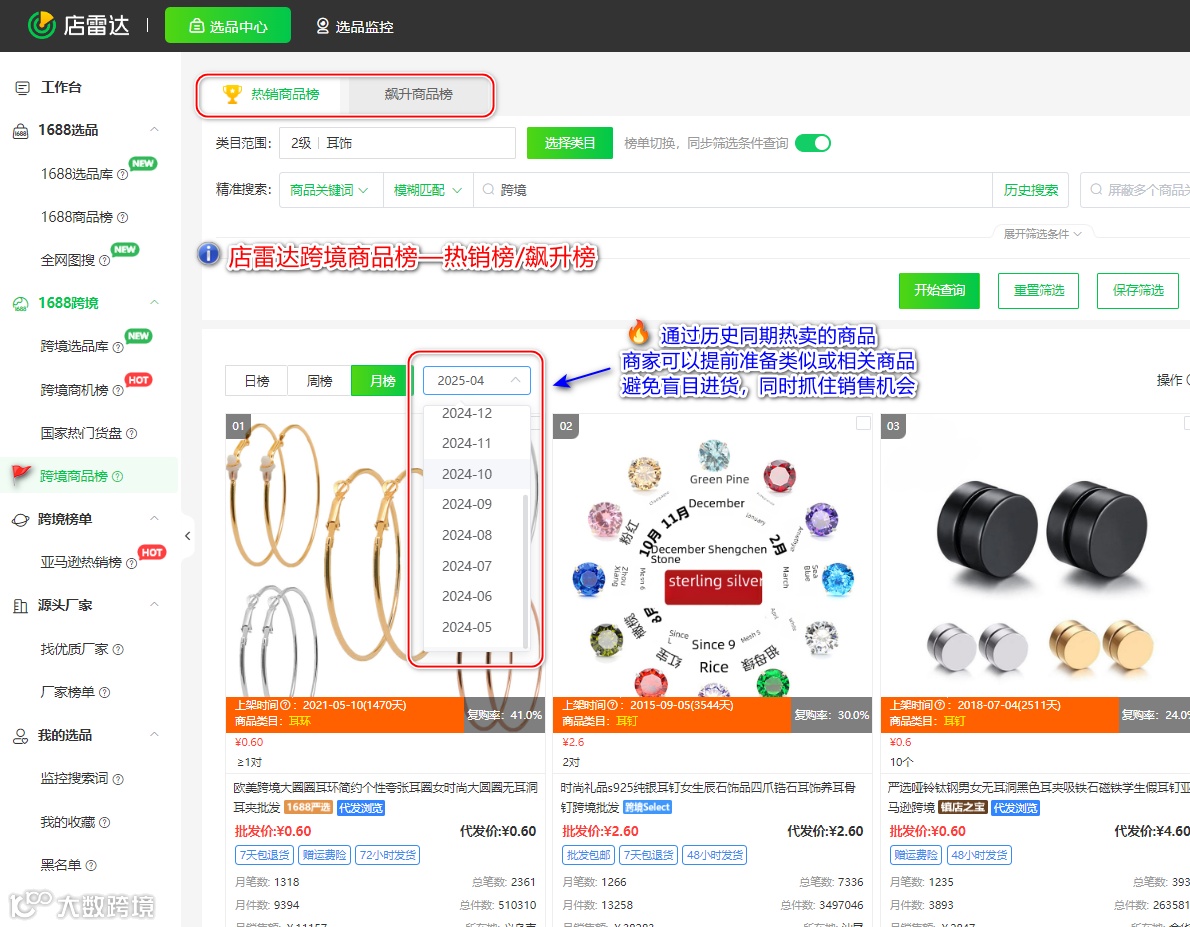
Task: Open 全网图搜 in the sidebar
Action: click(x=68, y=260)
